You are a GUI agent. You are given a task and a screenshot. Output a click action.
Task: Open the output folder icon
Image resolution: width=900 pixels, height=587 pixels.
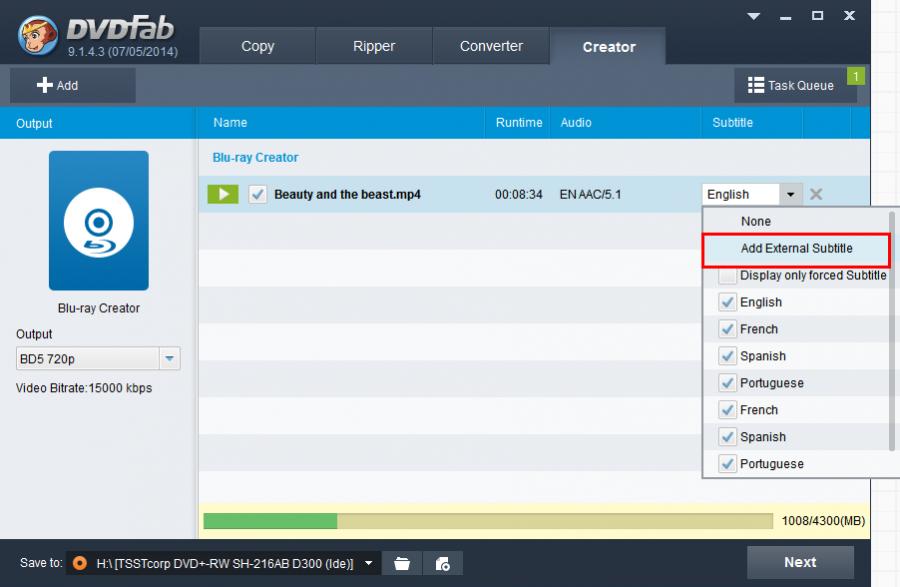402,563
